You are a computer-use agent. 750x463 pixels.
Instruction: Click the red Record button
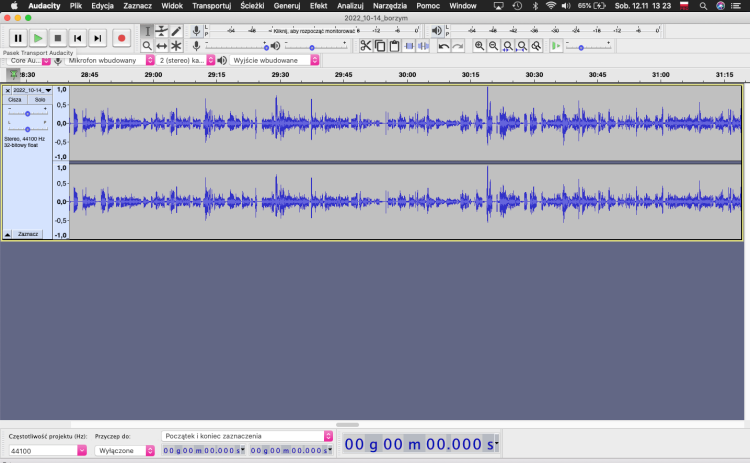[121, 38]
